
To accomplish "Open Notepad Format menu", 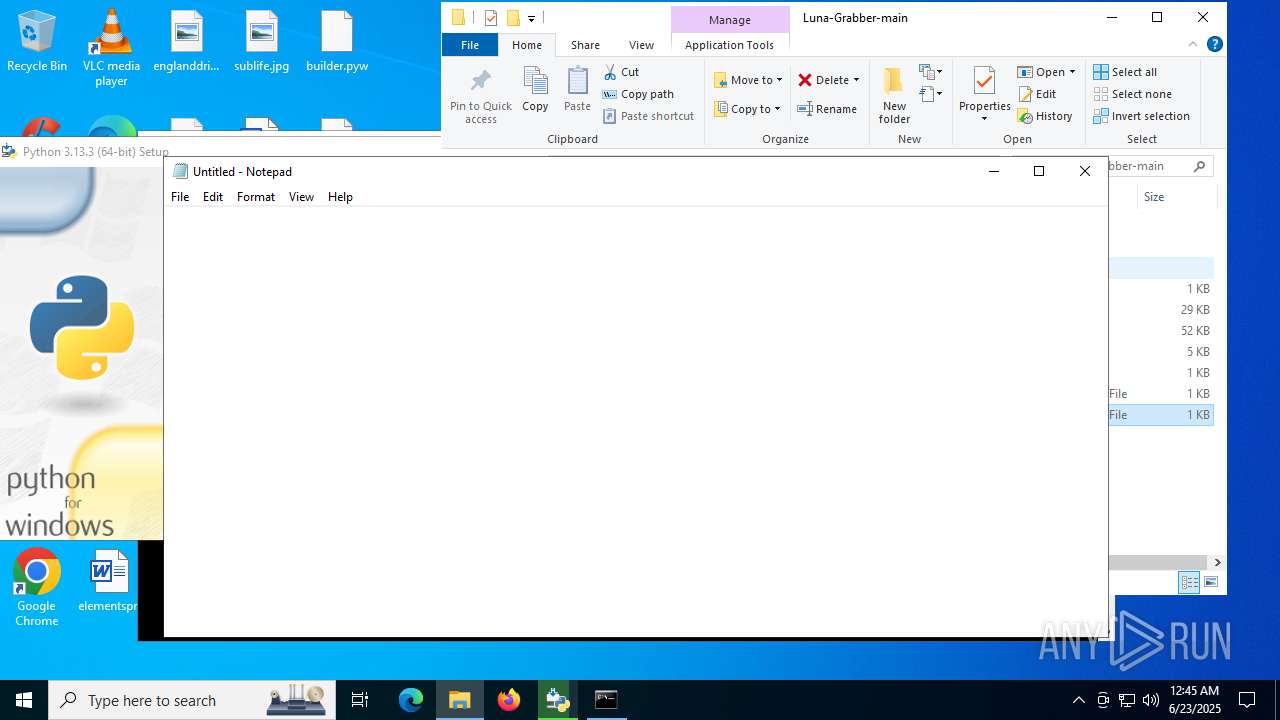I will 256,197.
